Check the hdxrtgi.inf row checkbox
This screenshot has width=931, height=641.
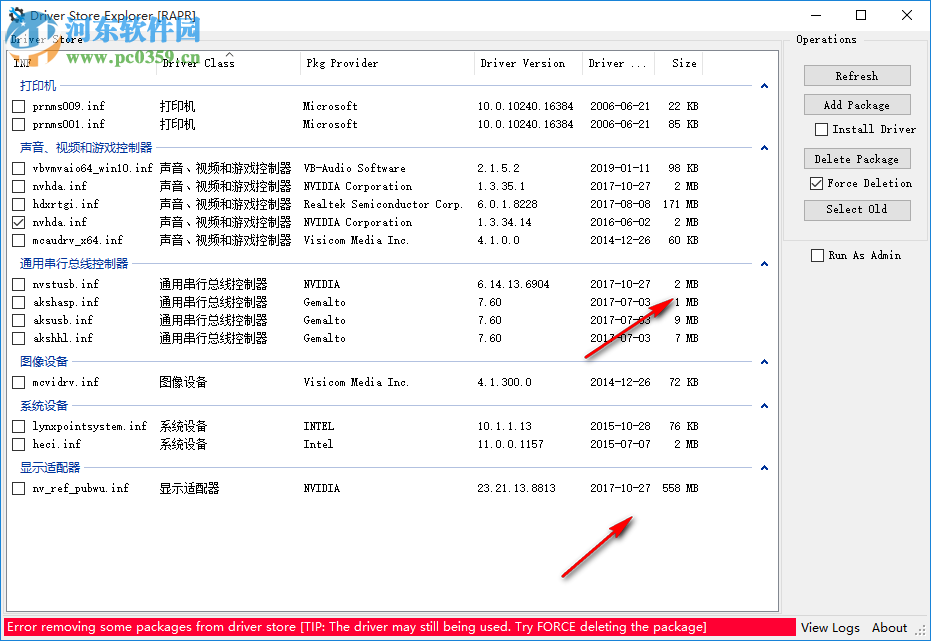click(18, 204)
